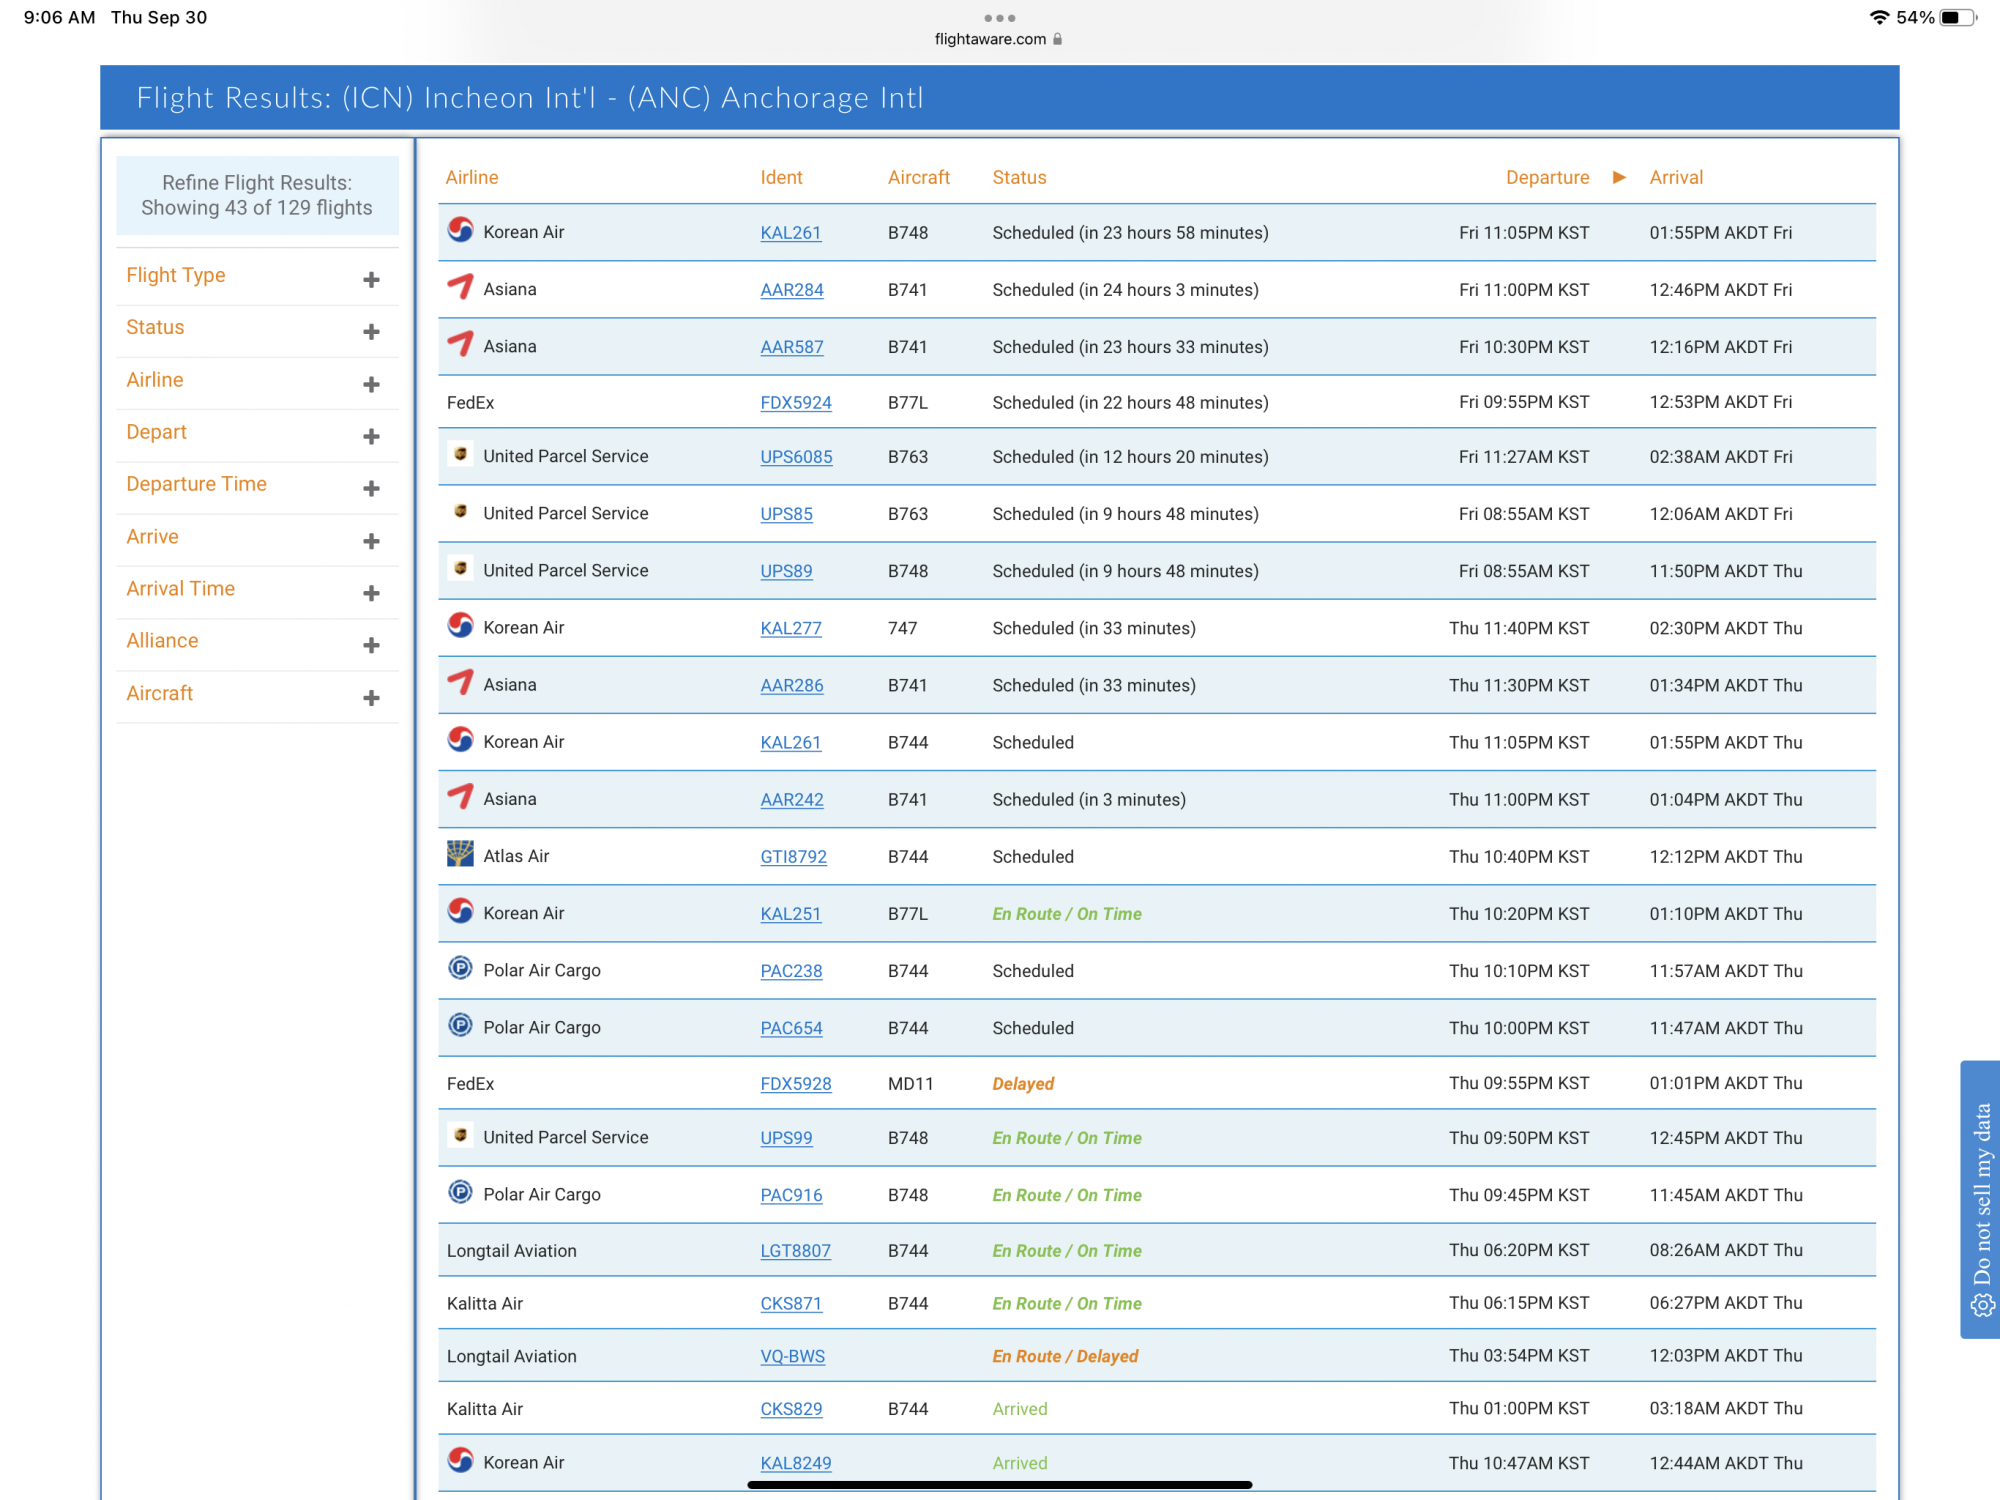Screen dimensions: 2000x1500
Task: Click UPS logo in UPS85 row
Action: pos(460,511)
